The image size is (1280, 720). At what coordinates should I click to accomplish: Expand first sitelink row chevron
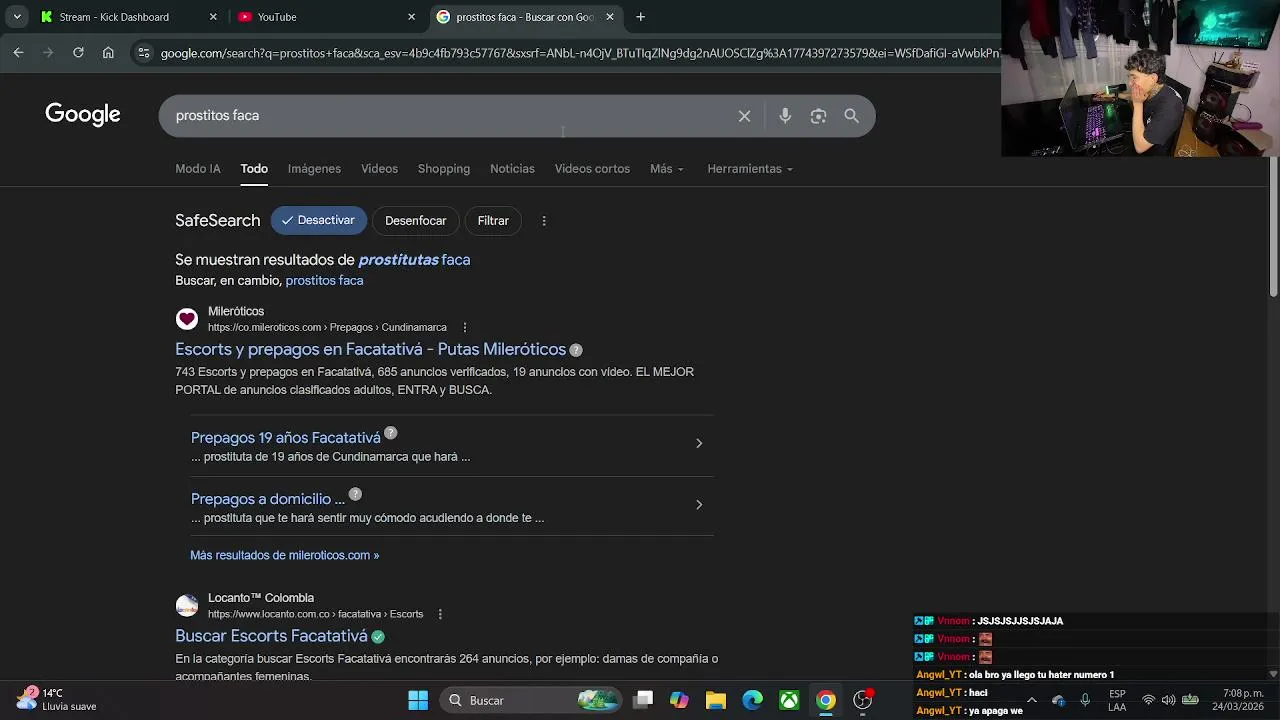click(699, 443)
